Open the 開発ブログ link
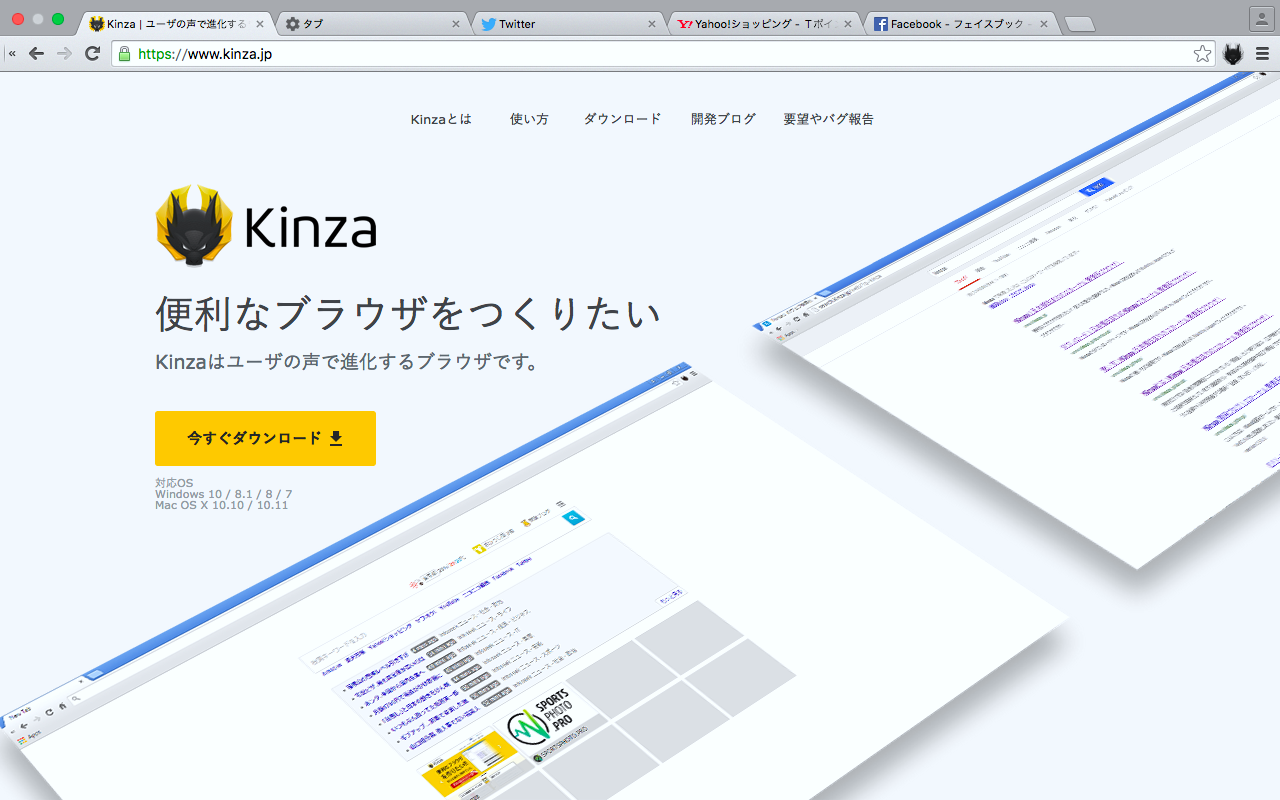The height and width of the screenshot is (800, 1280). click(x=724, y=119)
